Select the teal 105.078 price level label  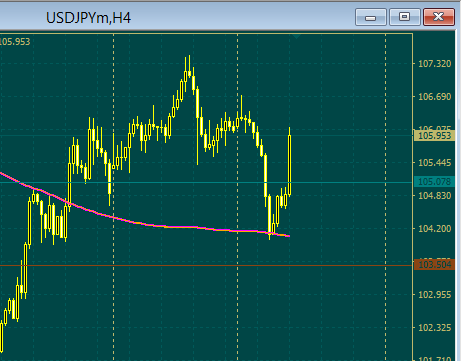[x=434, y=182]
